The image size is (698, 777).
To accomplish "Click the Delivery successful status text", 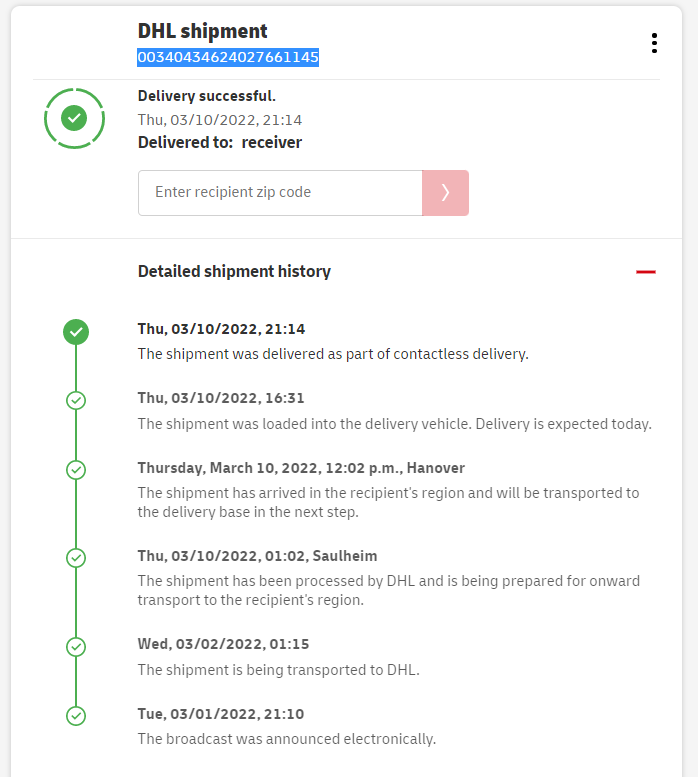I will click(x=206, y=96).
